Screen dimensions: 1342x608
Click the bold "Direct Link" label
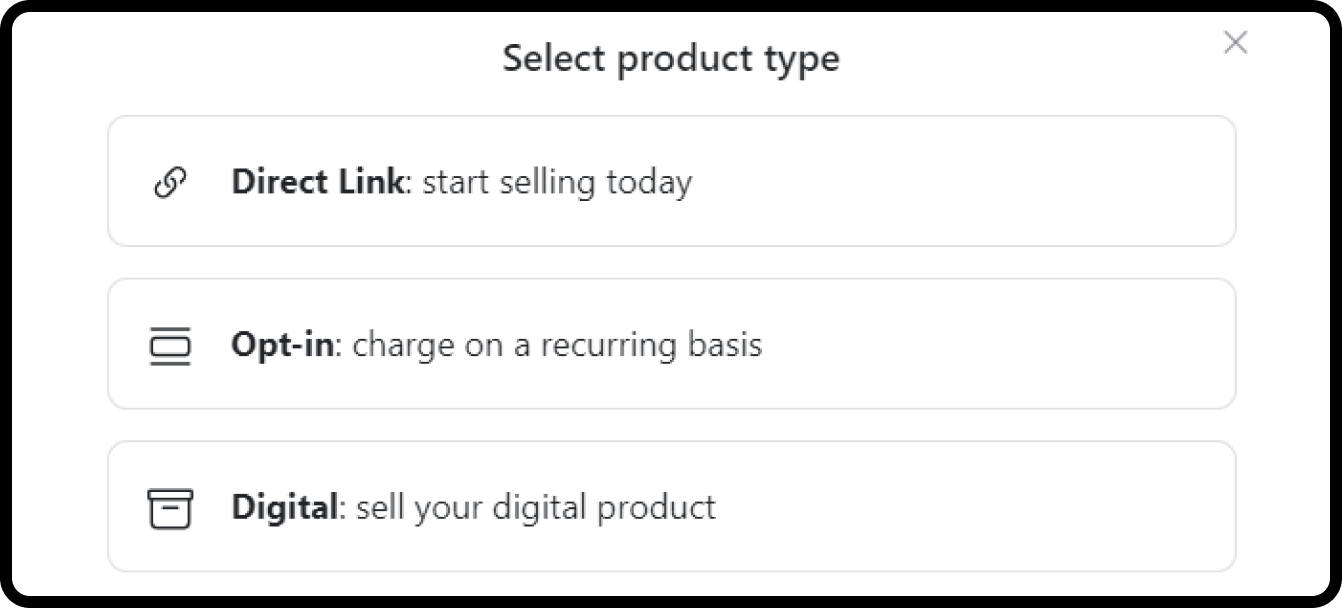click(318, 182)
